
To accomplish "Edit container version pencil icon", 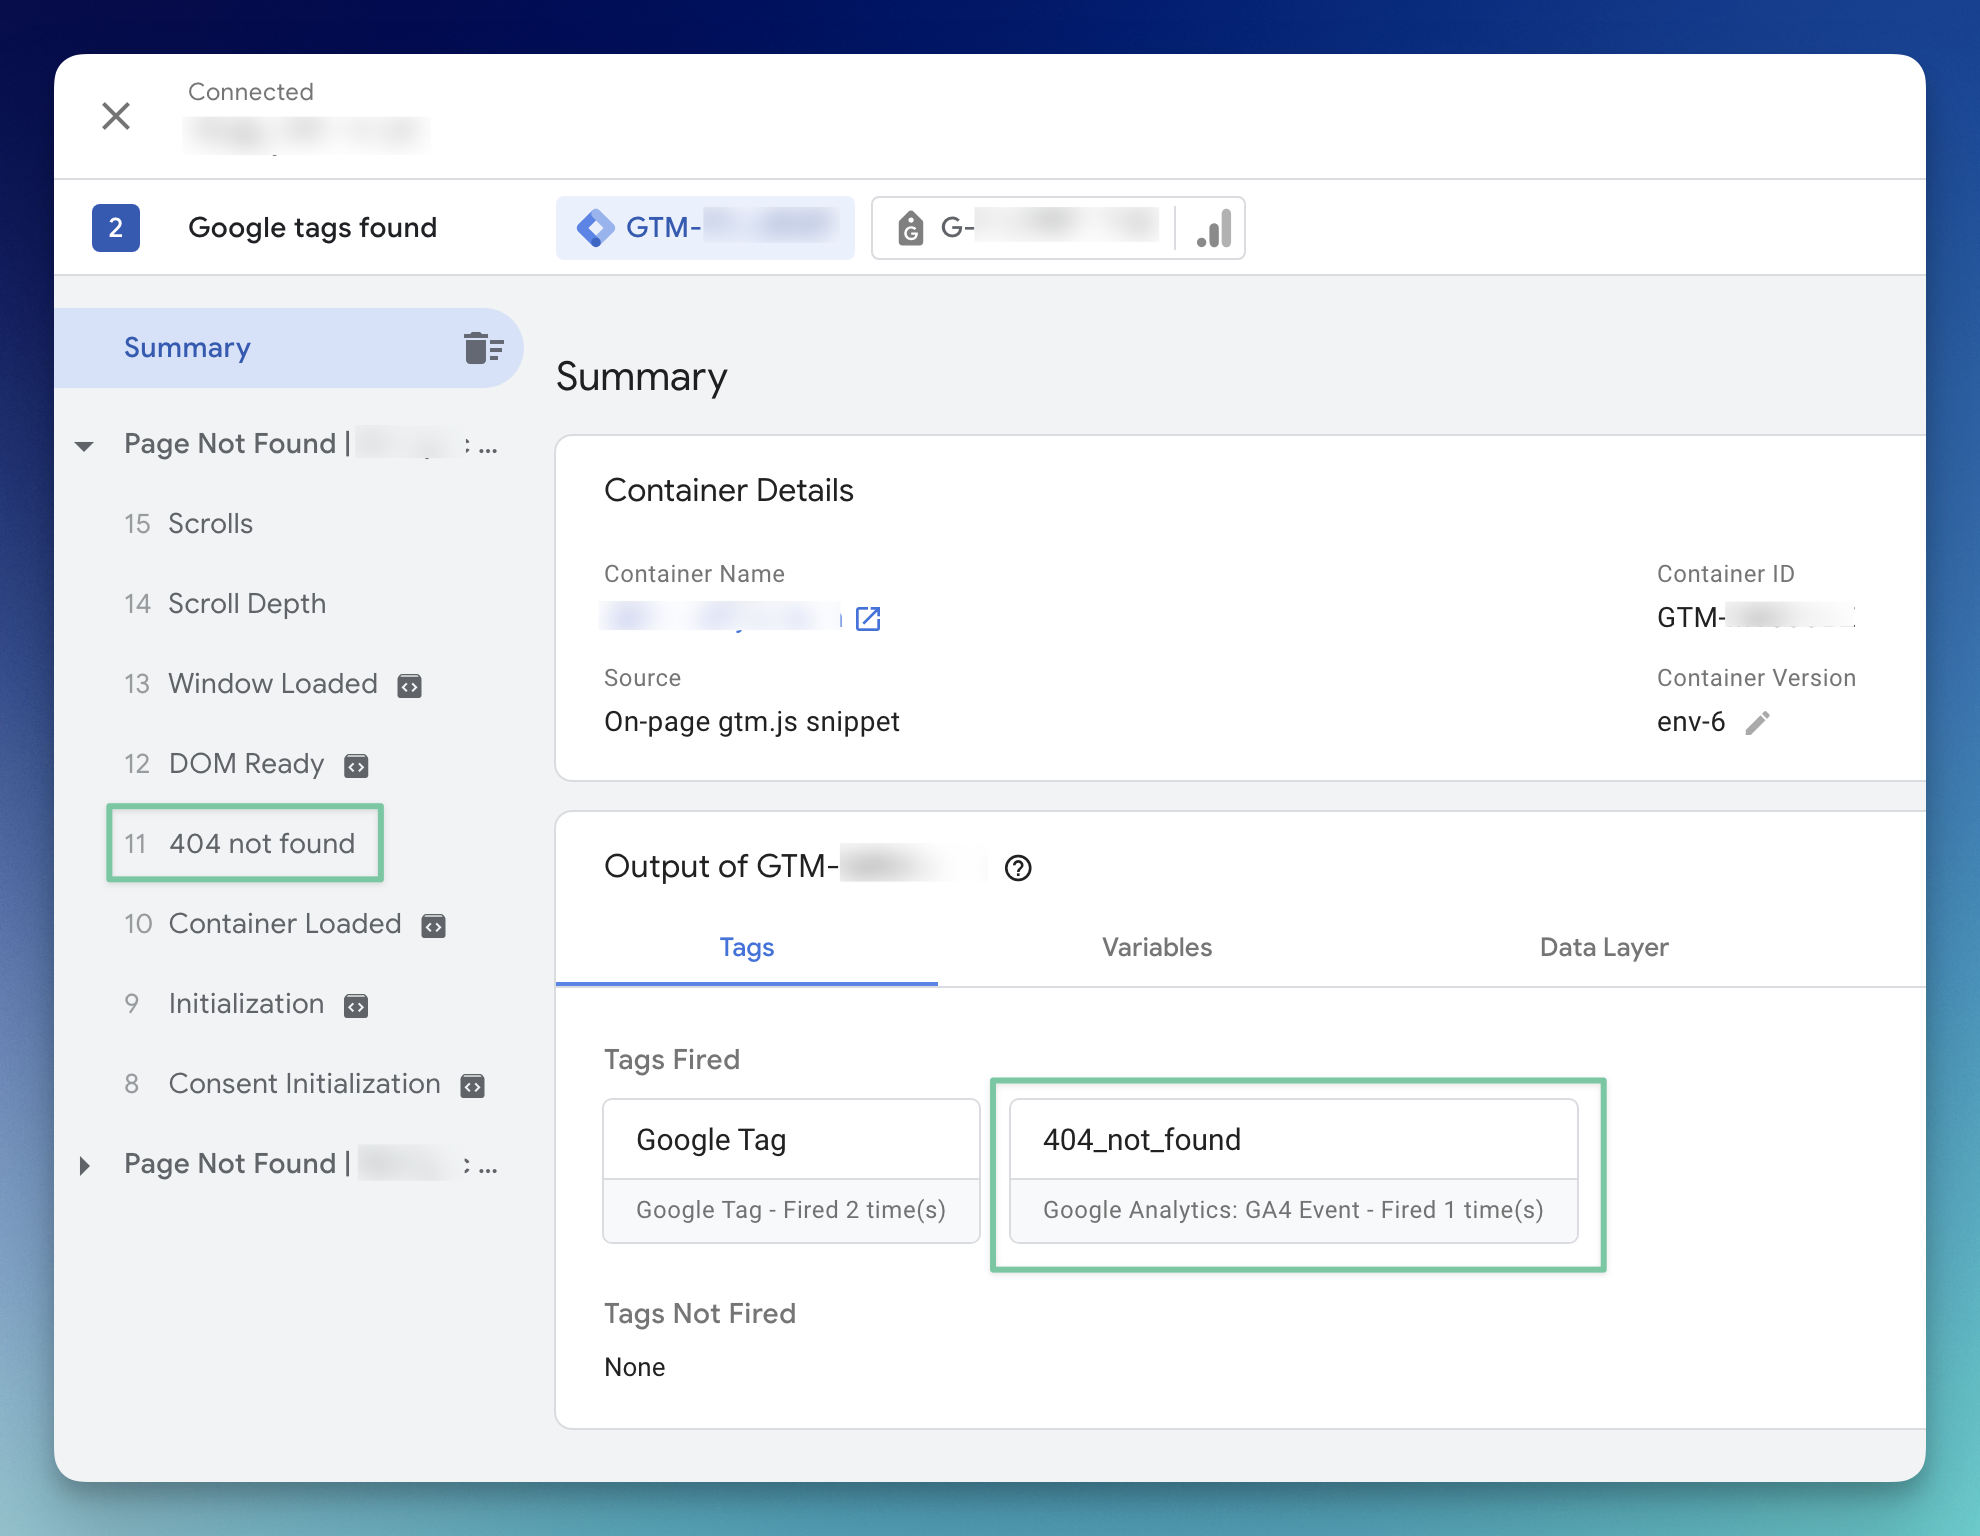I will coord(1757,723).
